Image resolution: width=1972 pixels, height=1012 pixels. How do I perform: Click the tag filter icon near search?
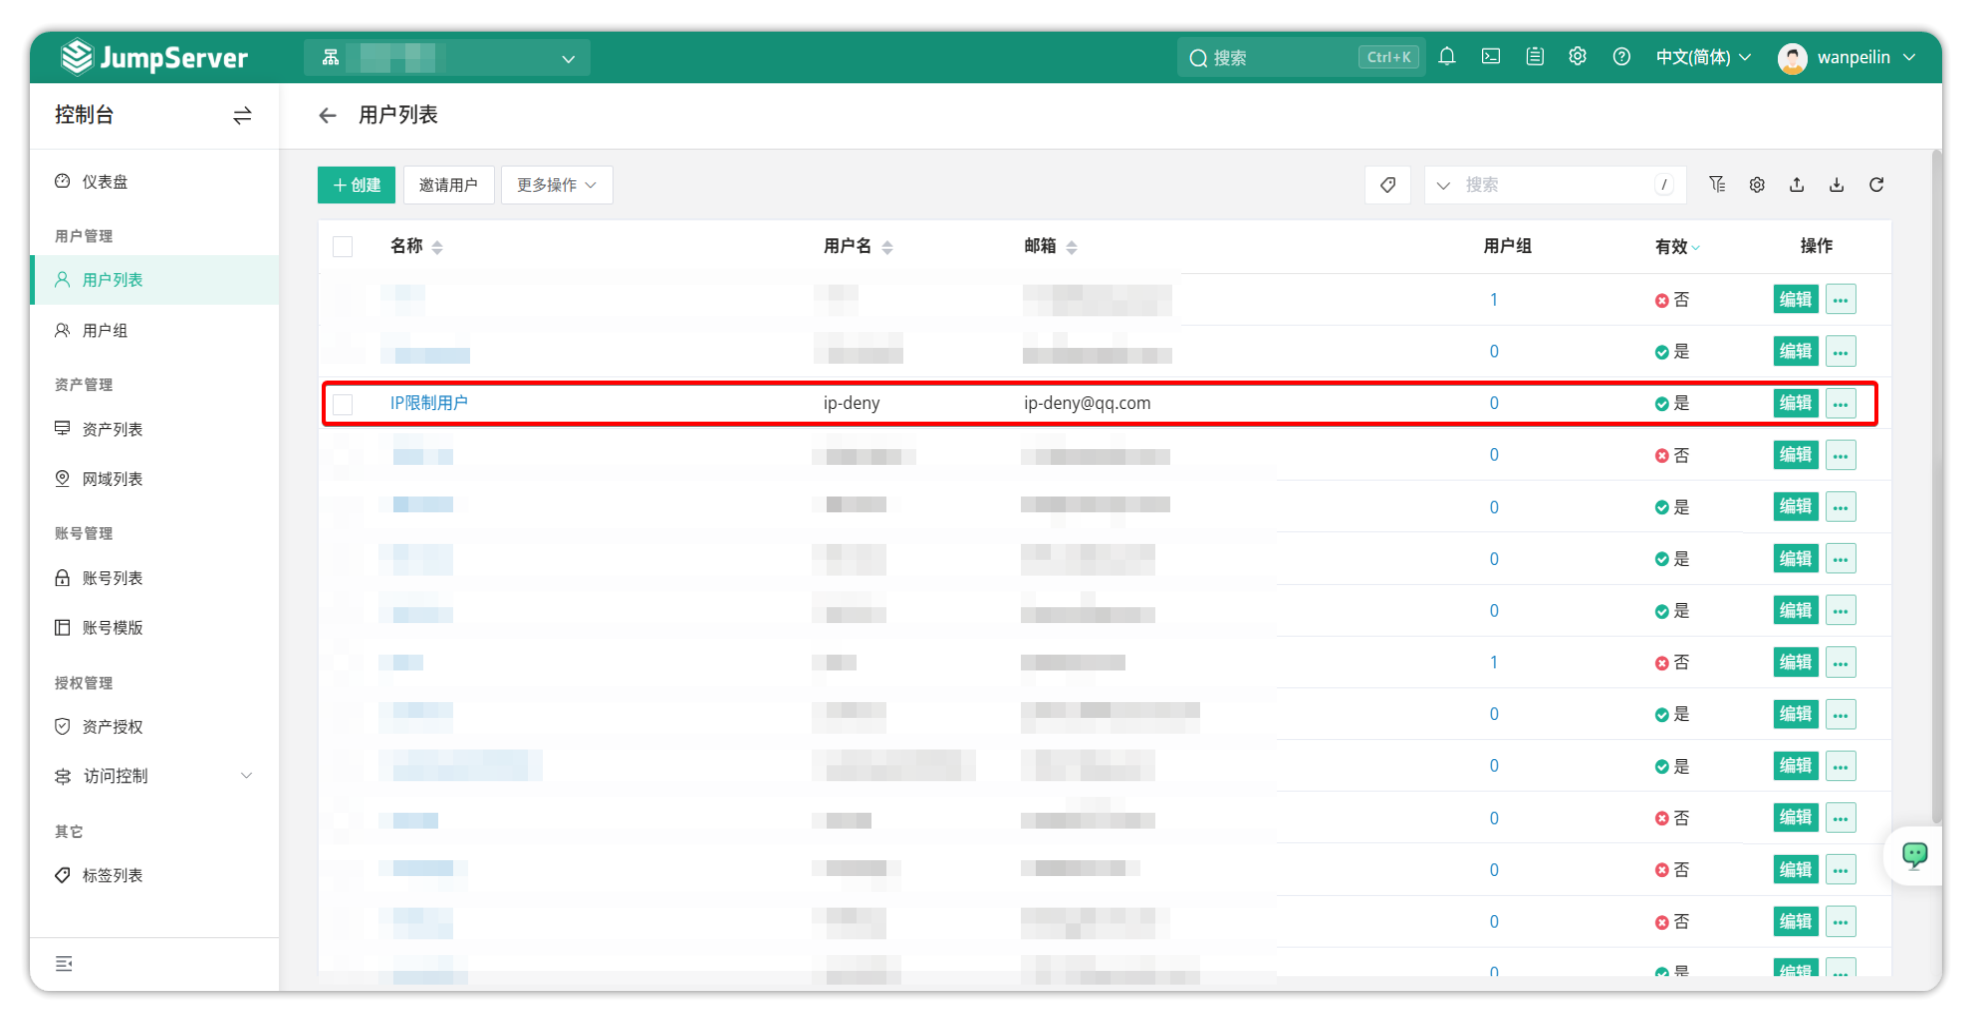[1387, 185]
